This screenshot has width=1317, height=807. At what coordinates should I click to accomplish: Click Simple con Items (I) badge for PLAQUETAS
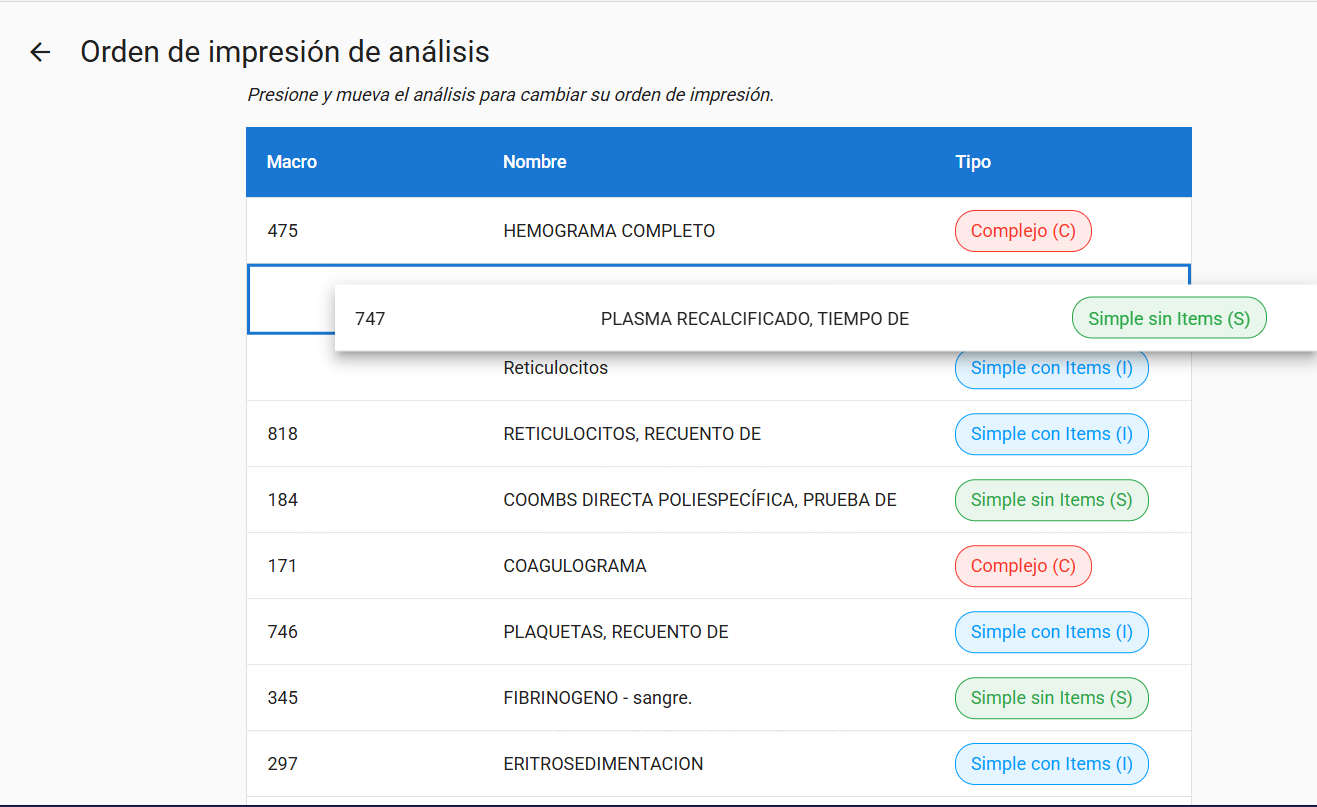[x=1052, y=632]
